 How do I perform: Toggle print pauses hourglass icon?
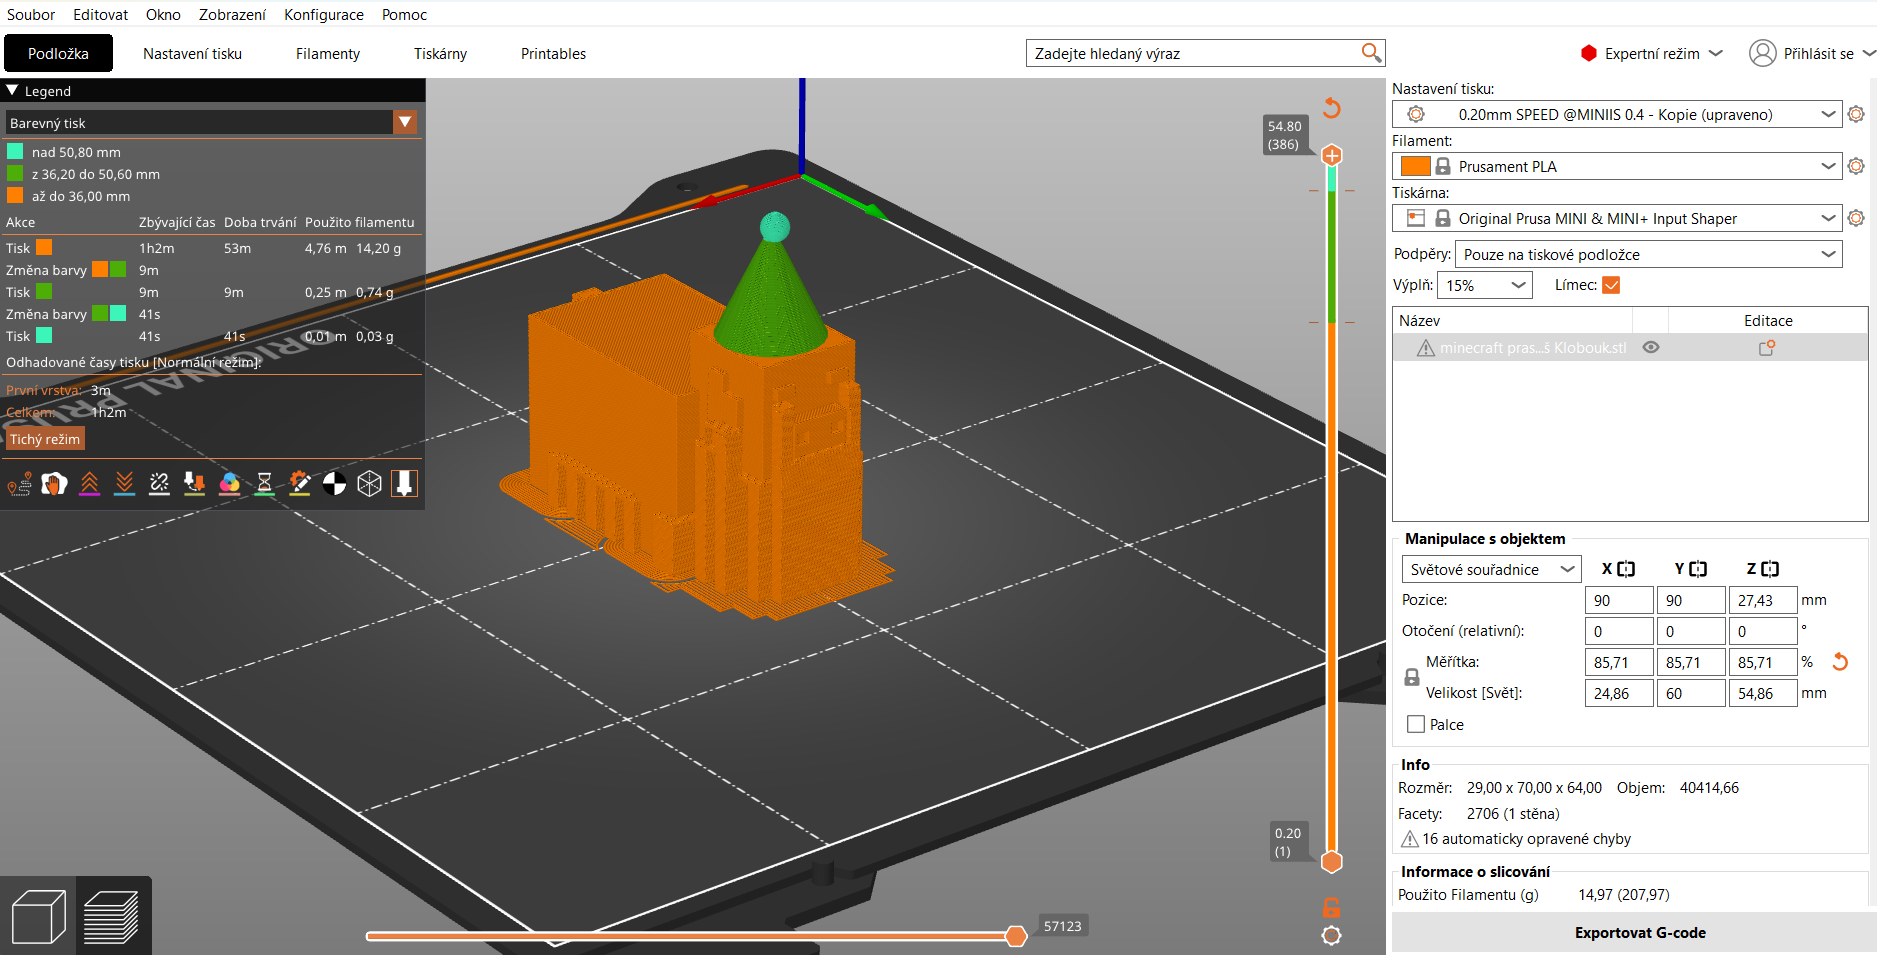point(264,485)
